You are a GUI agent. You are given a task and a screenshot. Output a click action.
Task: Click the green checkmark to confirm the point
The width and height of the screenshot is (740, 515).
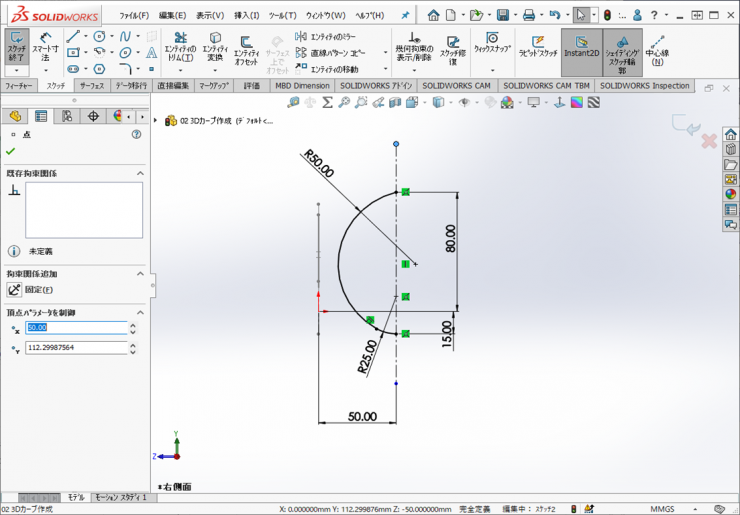click(11, 151)
